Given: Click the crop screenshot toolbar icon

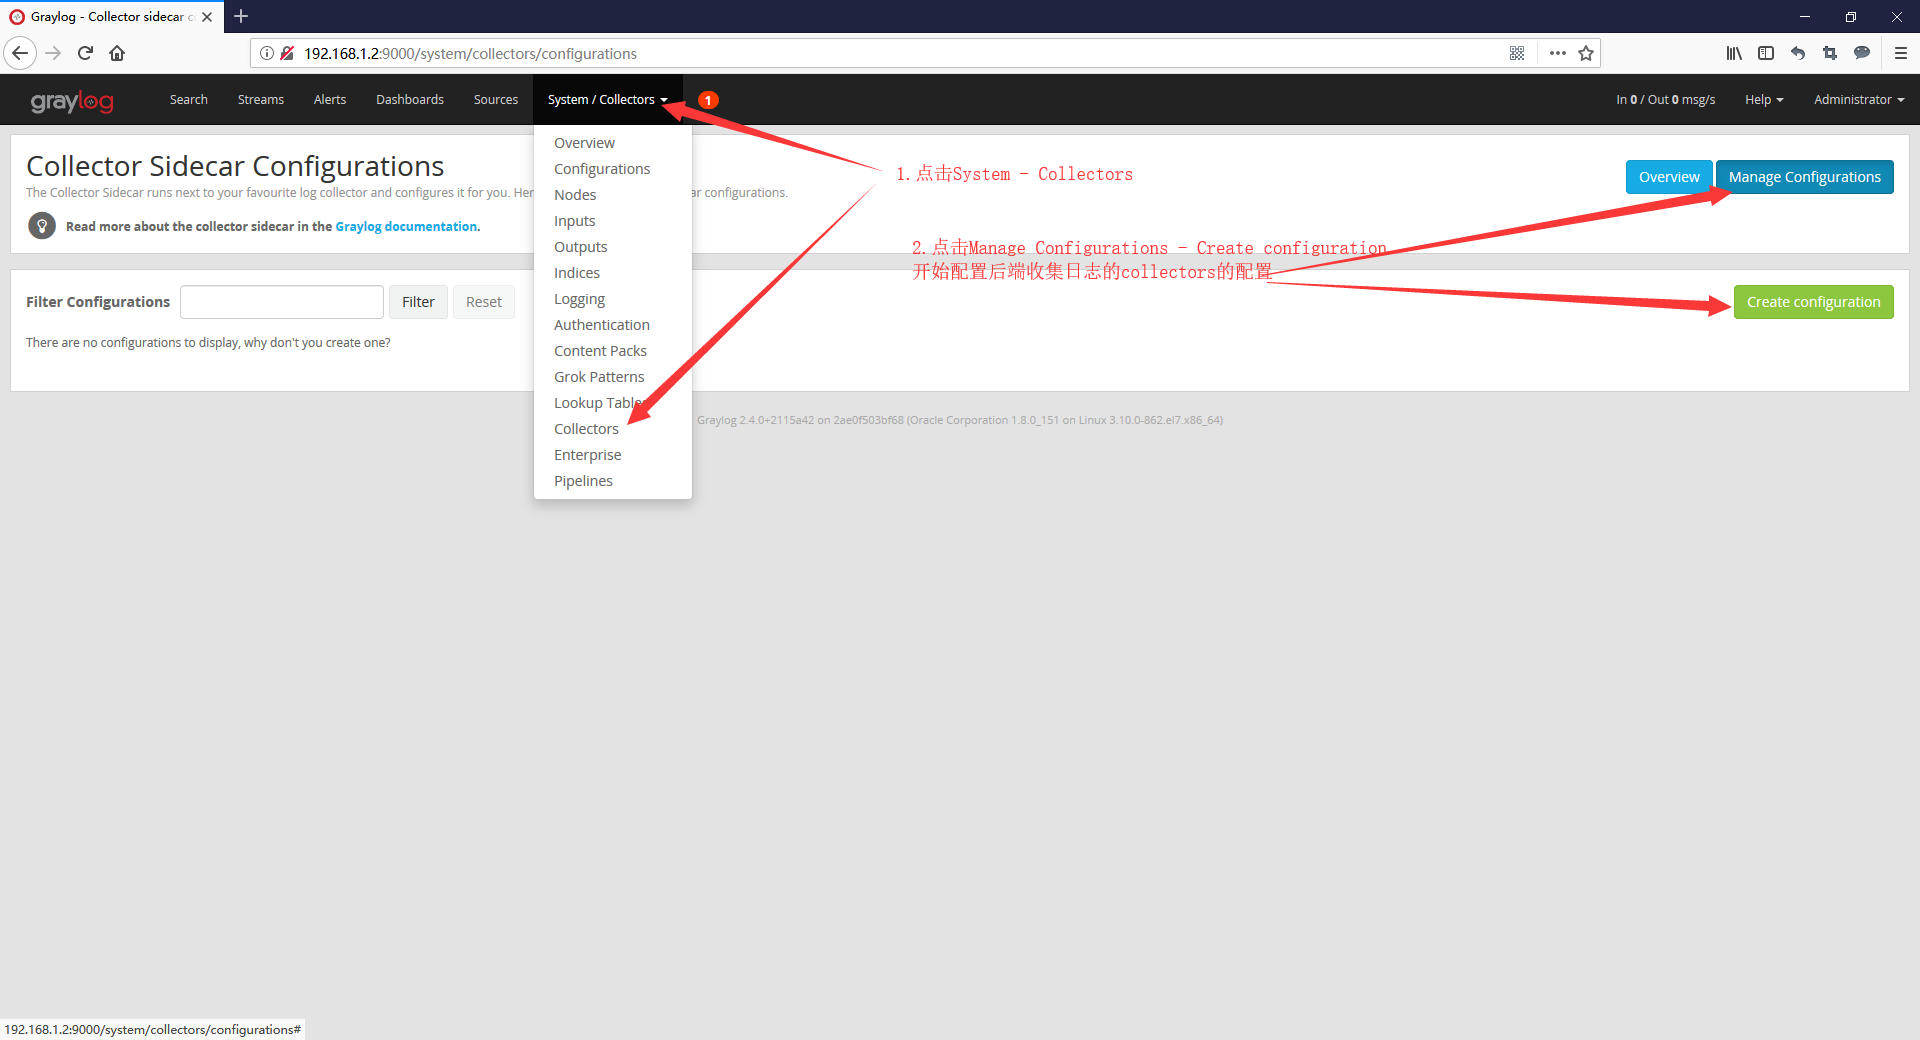Looking at the screenshot, I should pos(1830,53).
